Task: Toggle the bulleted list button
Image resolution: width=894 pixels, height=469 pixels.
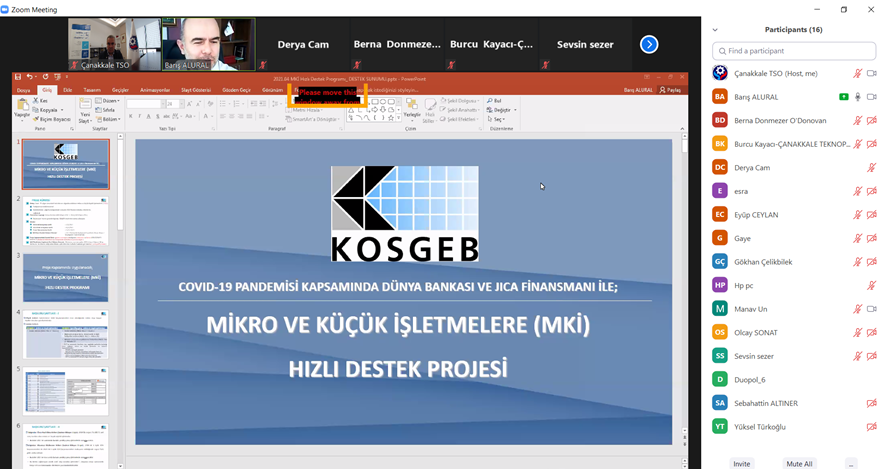Action: click(x=225, y=104)
